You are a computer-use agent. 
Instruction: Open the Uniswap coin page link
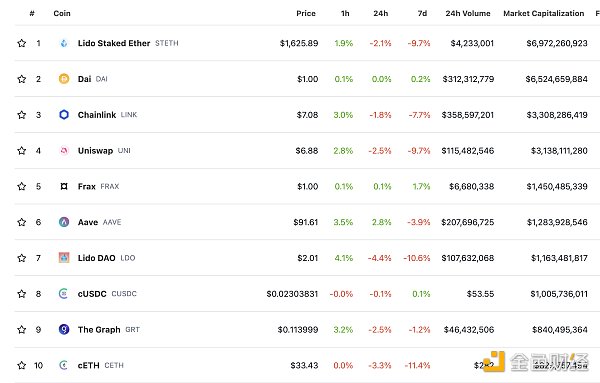pyautogui.click(x=95, y=151)
